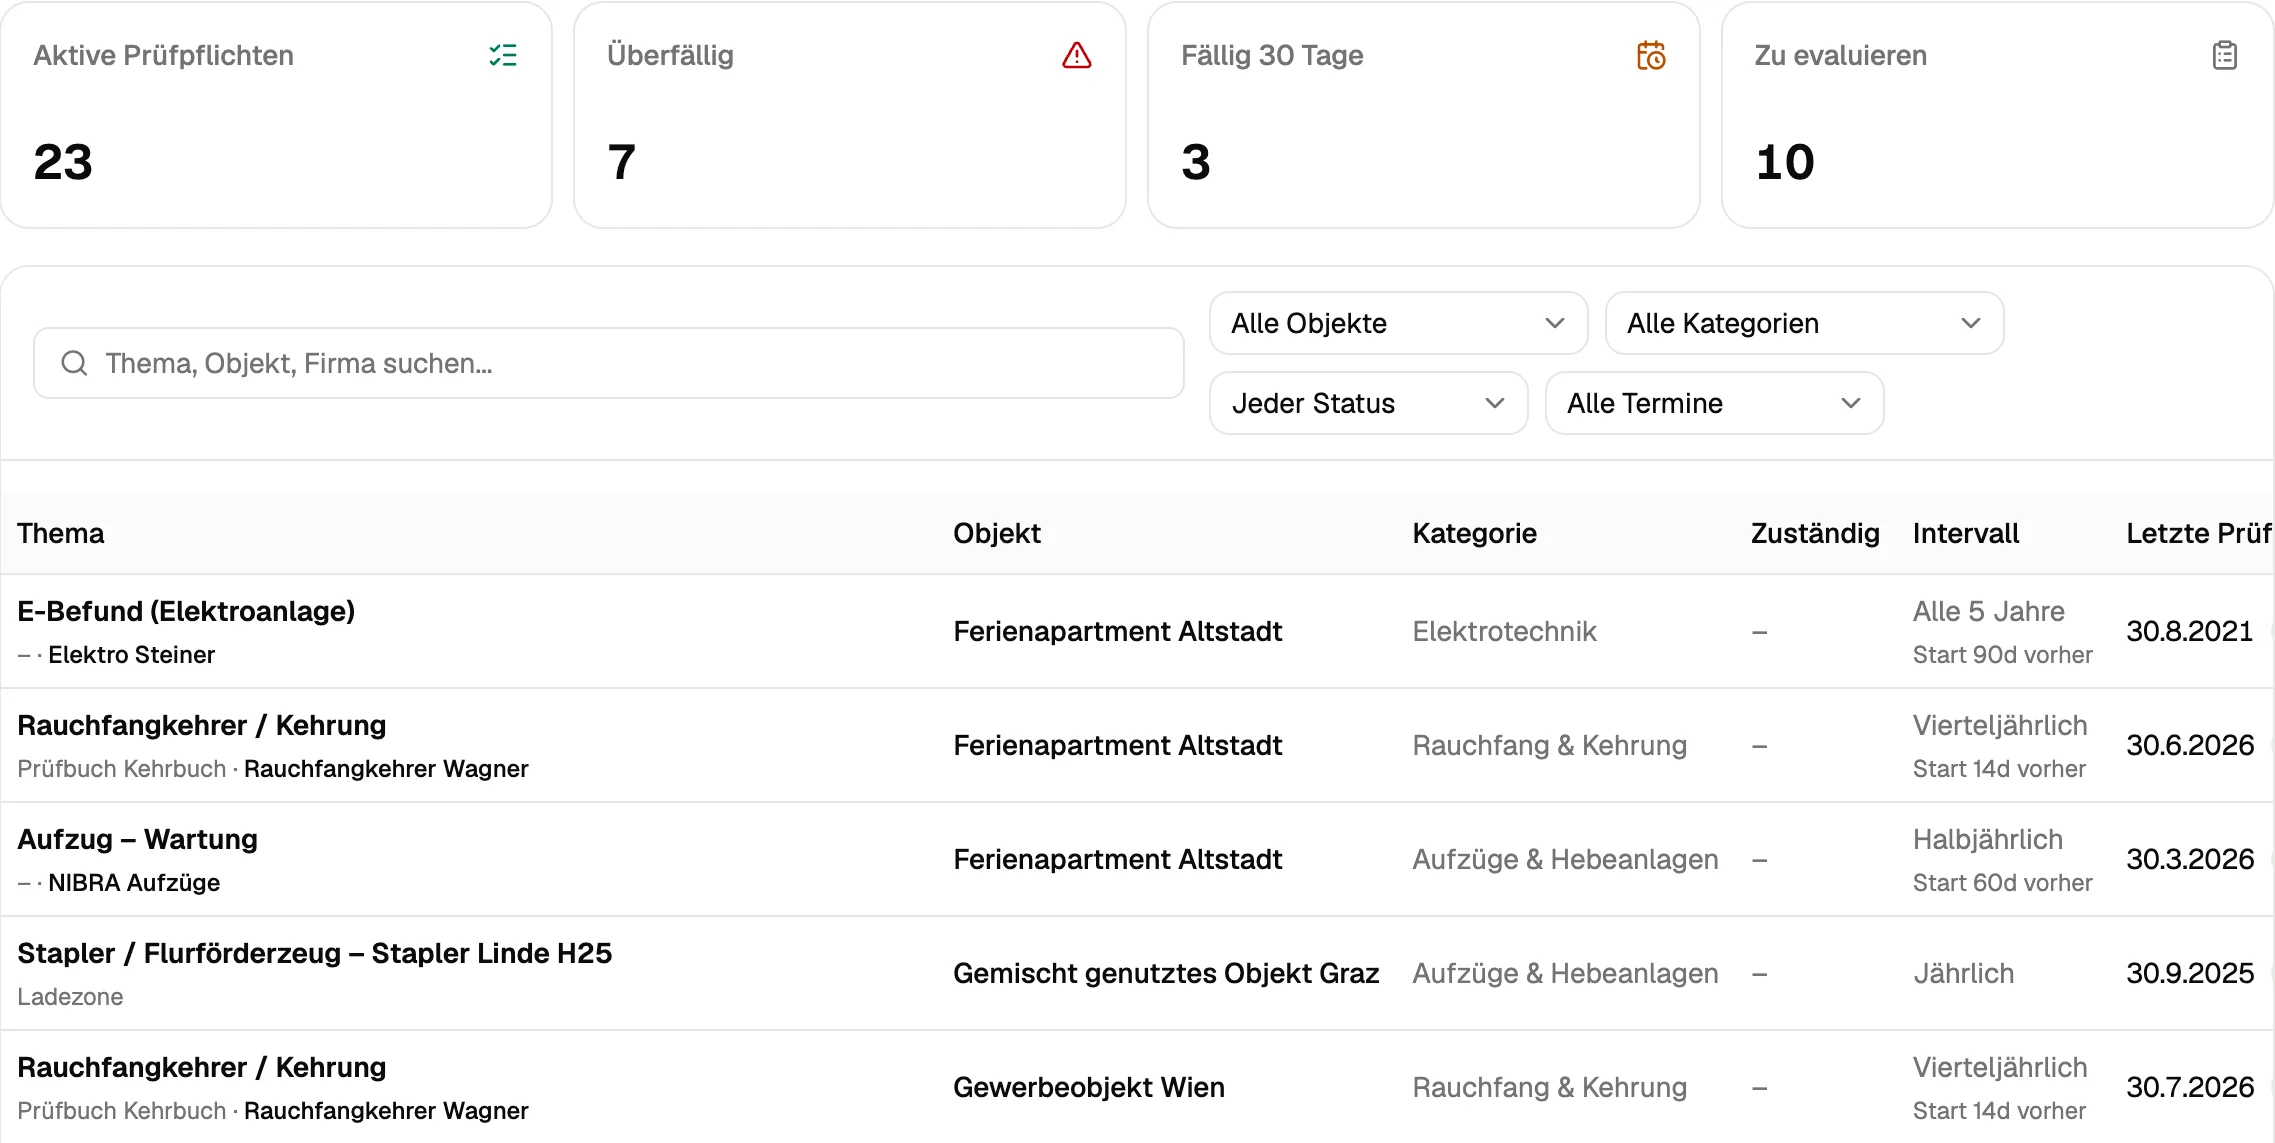Click the Kategorie column header
The image size is (2275, 1143).
(1474, 533)
